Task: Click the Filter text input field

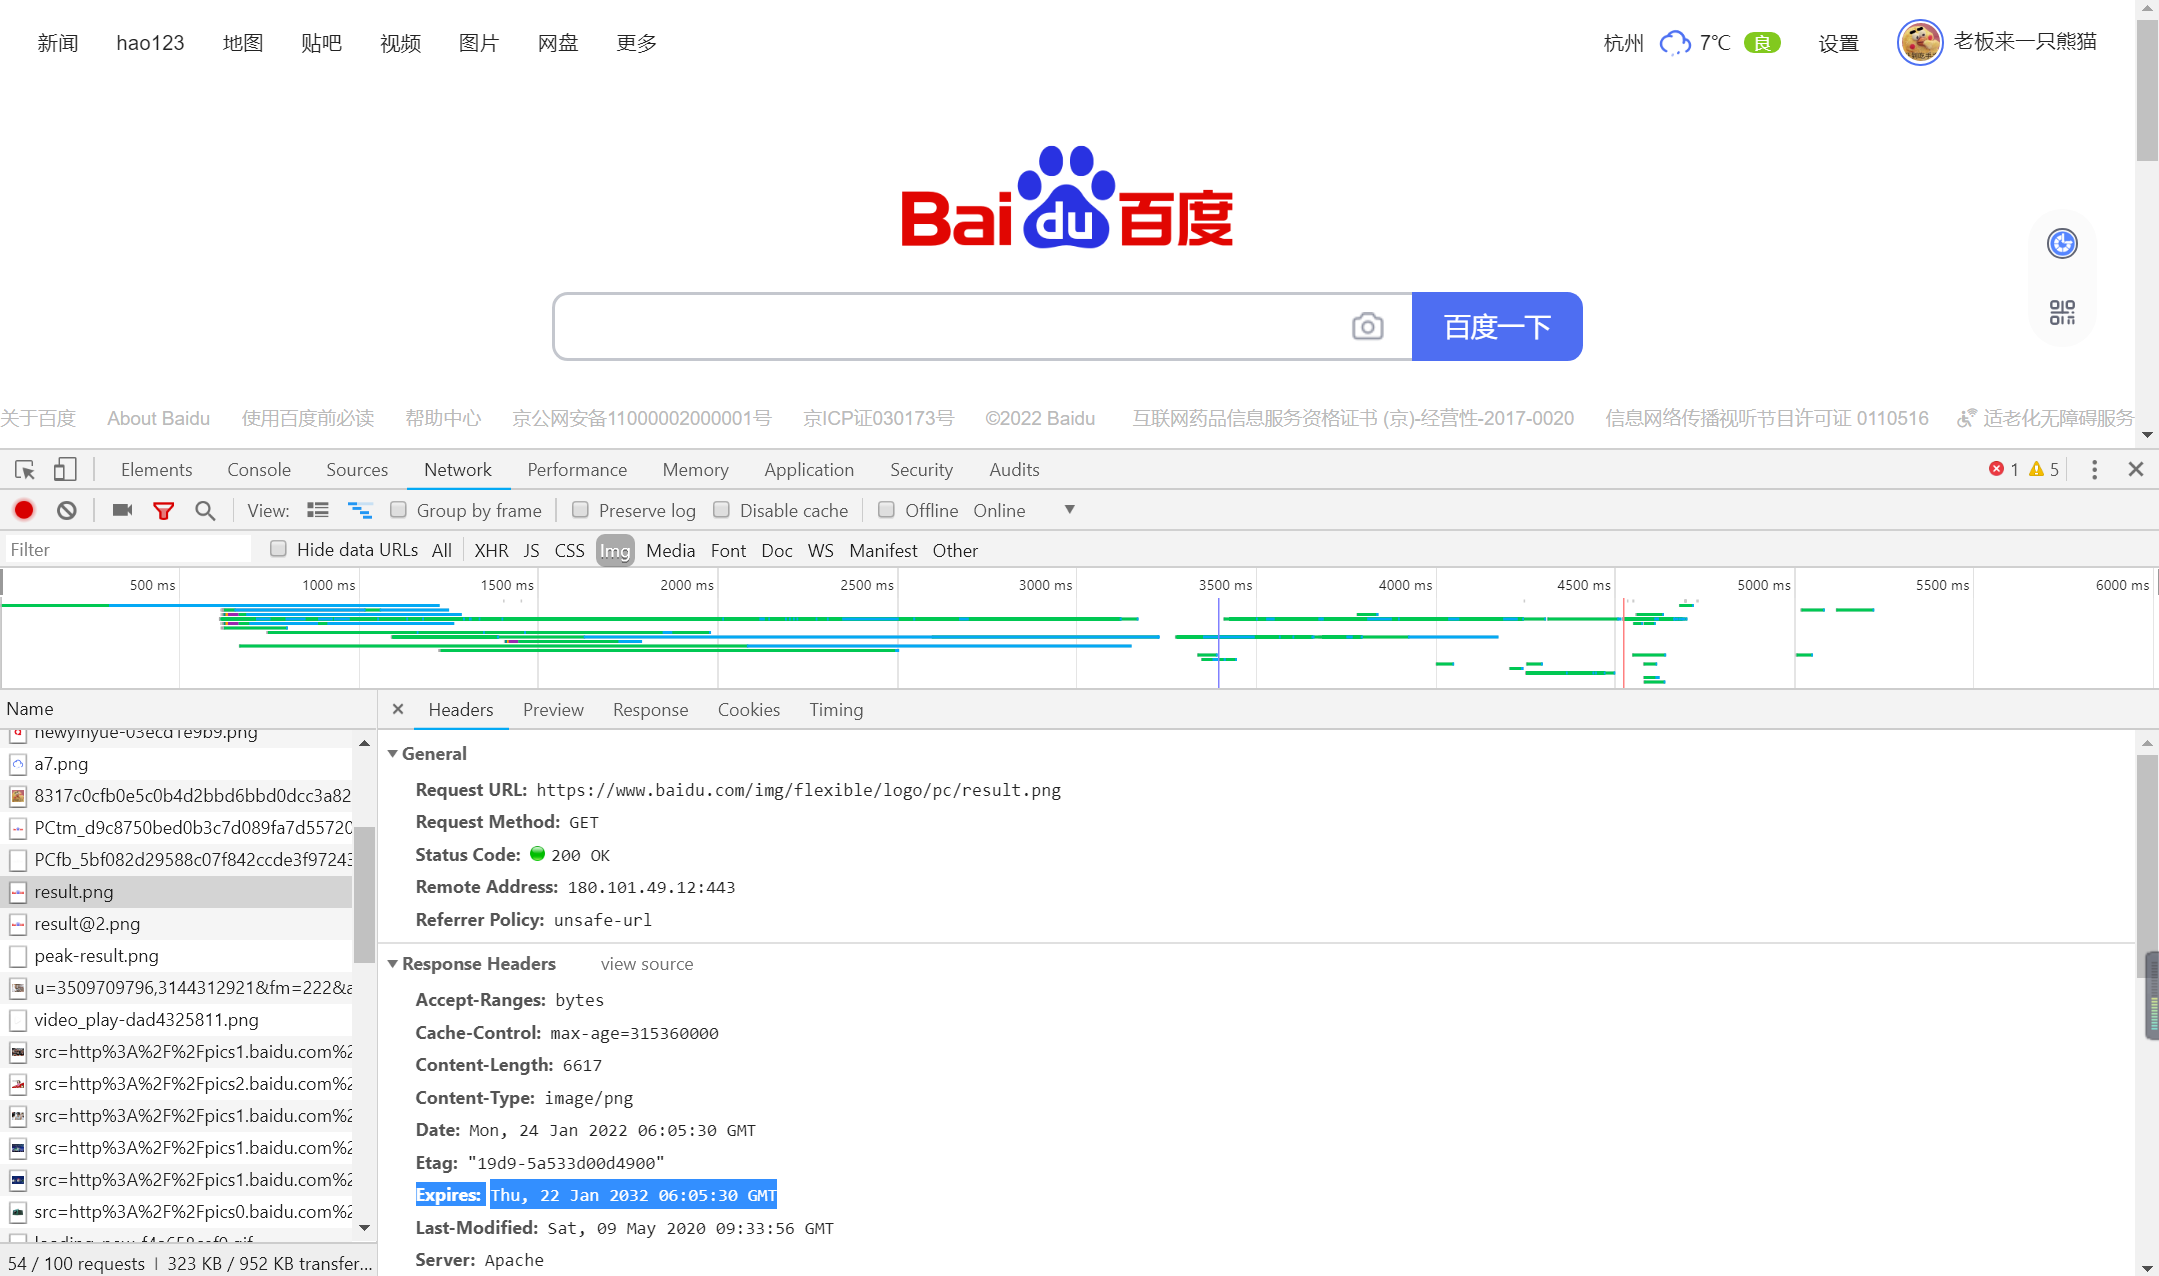Action: [128, 550]
